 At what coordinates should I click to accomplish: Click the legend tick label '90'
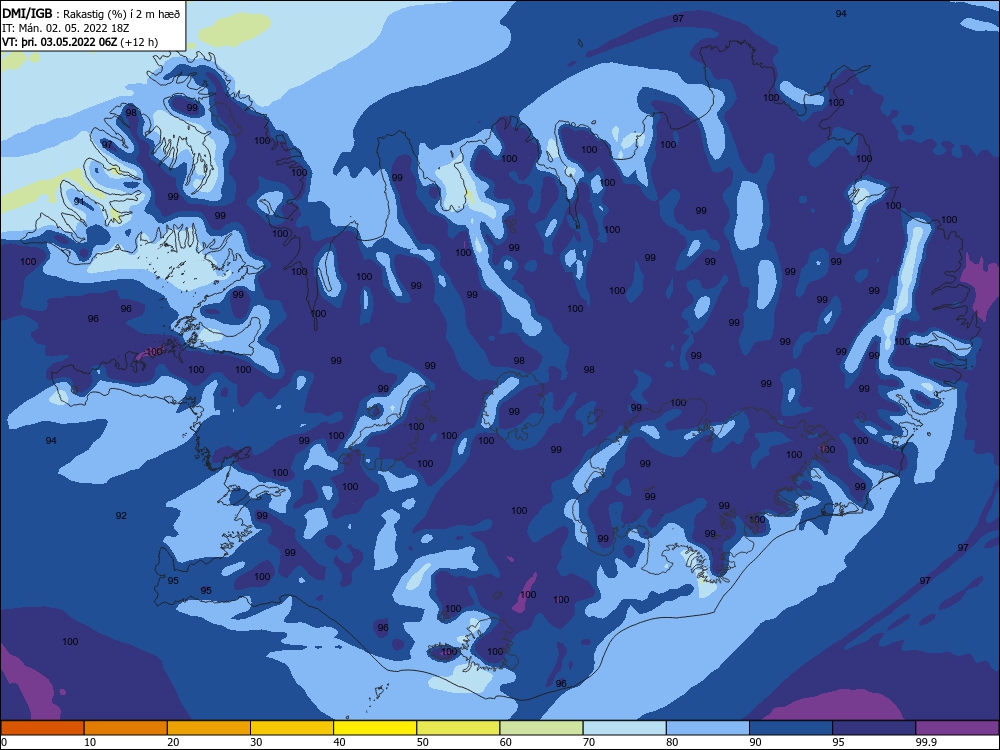(x=756, y=742)
